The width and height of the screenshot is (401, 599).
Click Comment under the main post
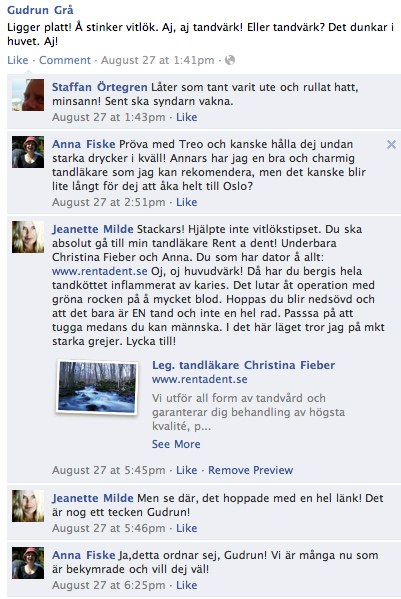65,60
